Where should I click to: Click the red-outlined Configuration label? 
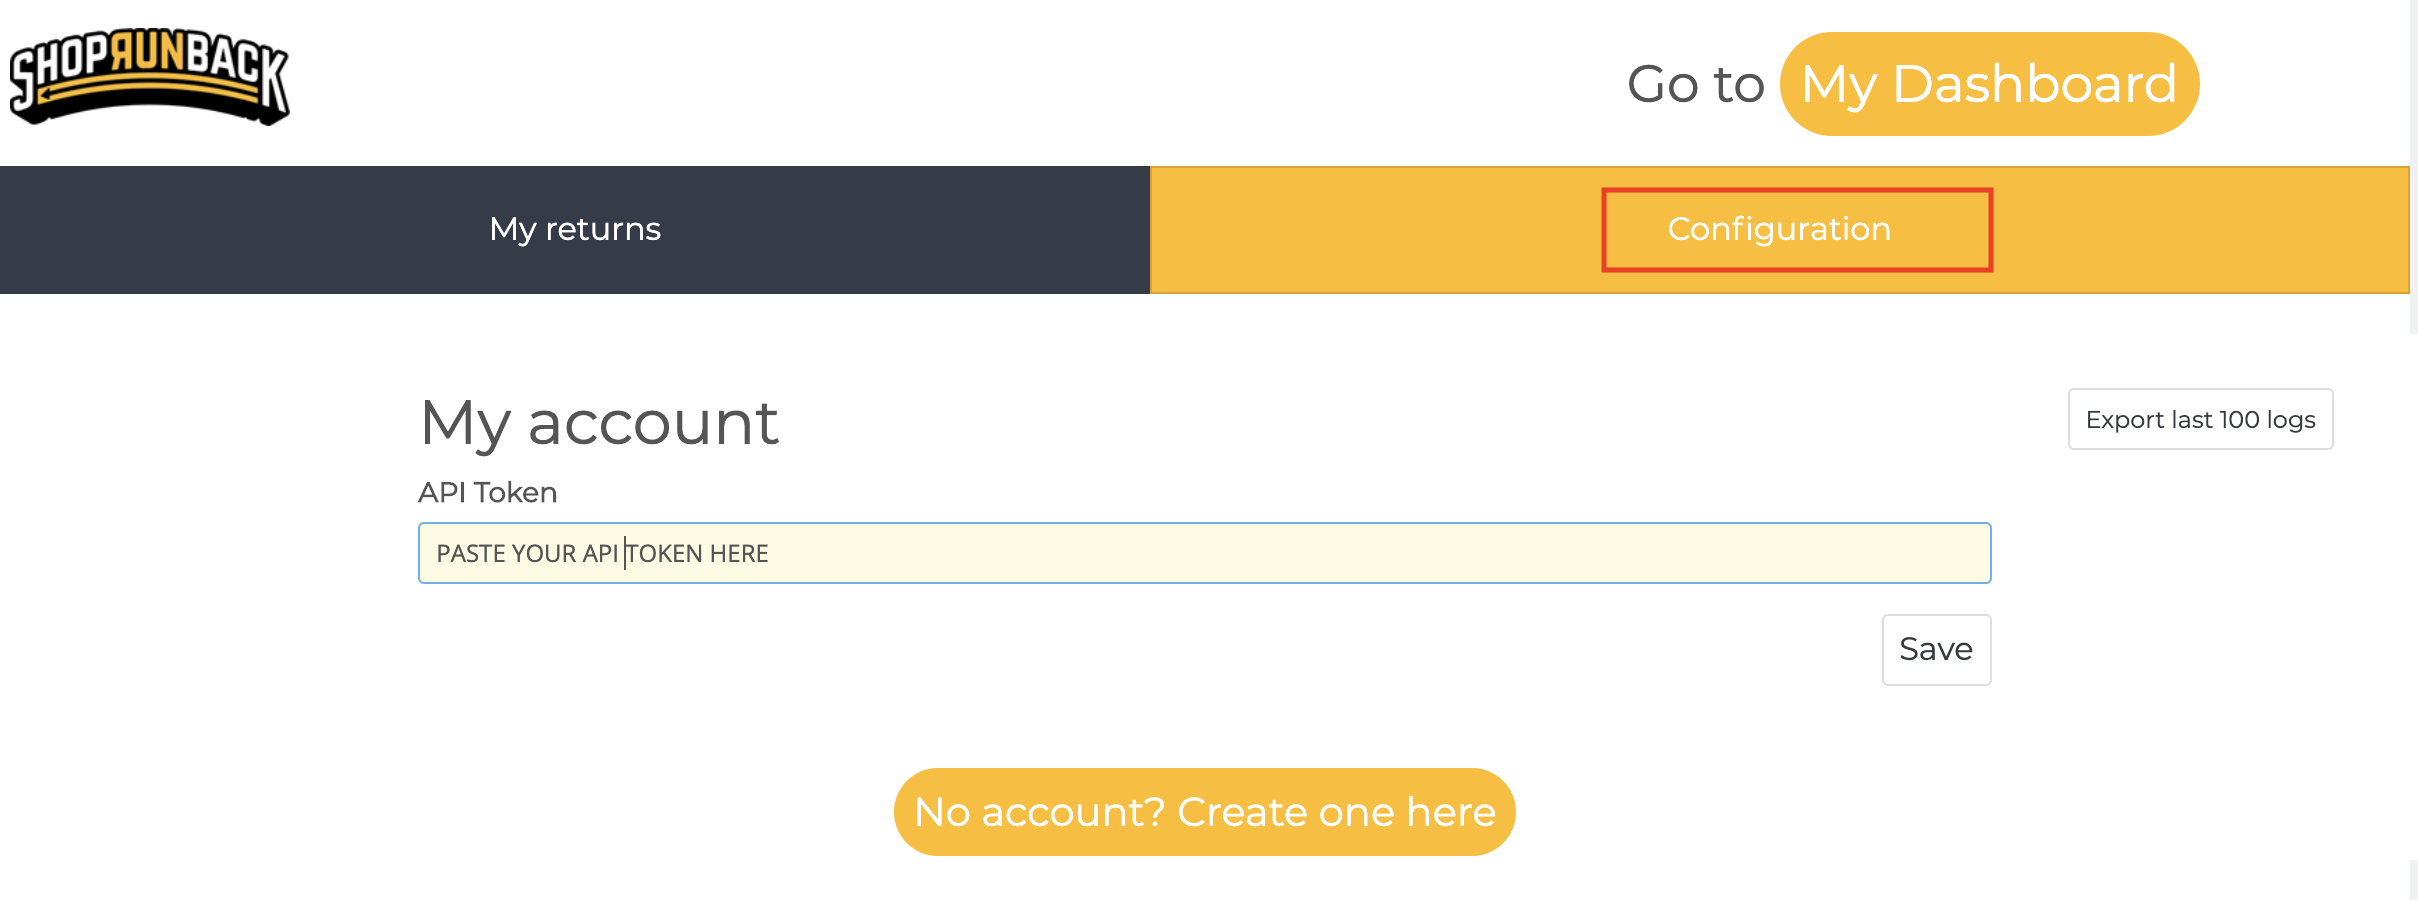point(1797,229)
